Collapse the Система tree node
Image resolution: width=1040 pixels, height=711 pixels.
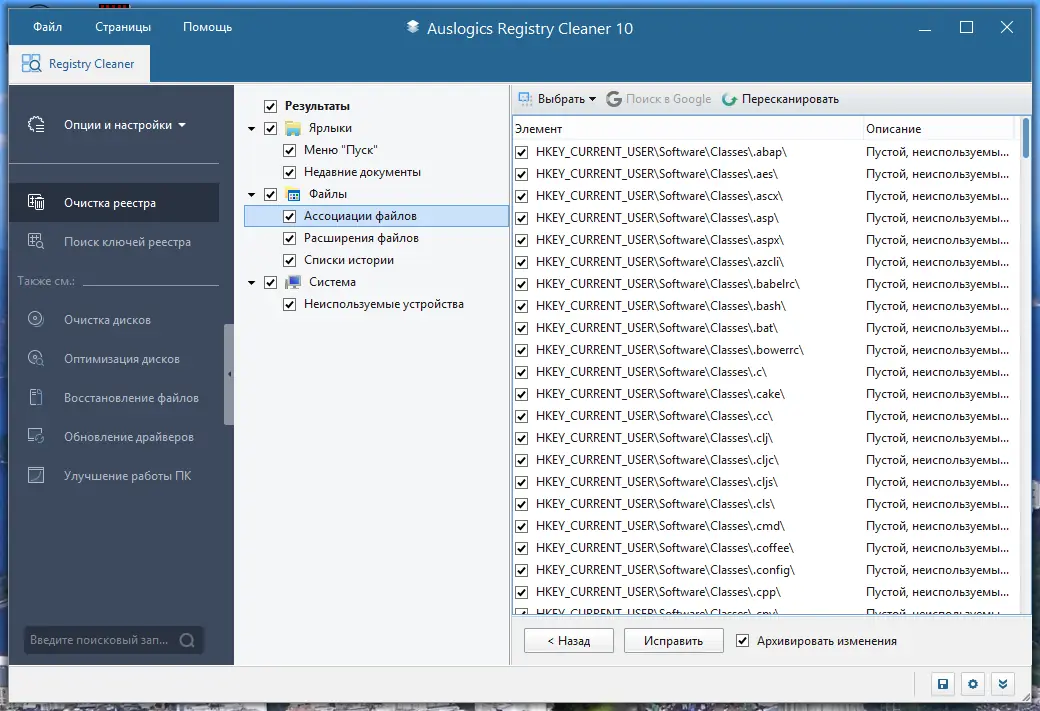[x=251, y=283]
